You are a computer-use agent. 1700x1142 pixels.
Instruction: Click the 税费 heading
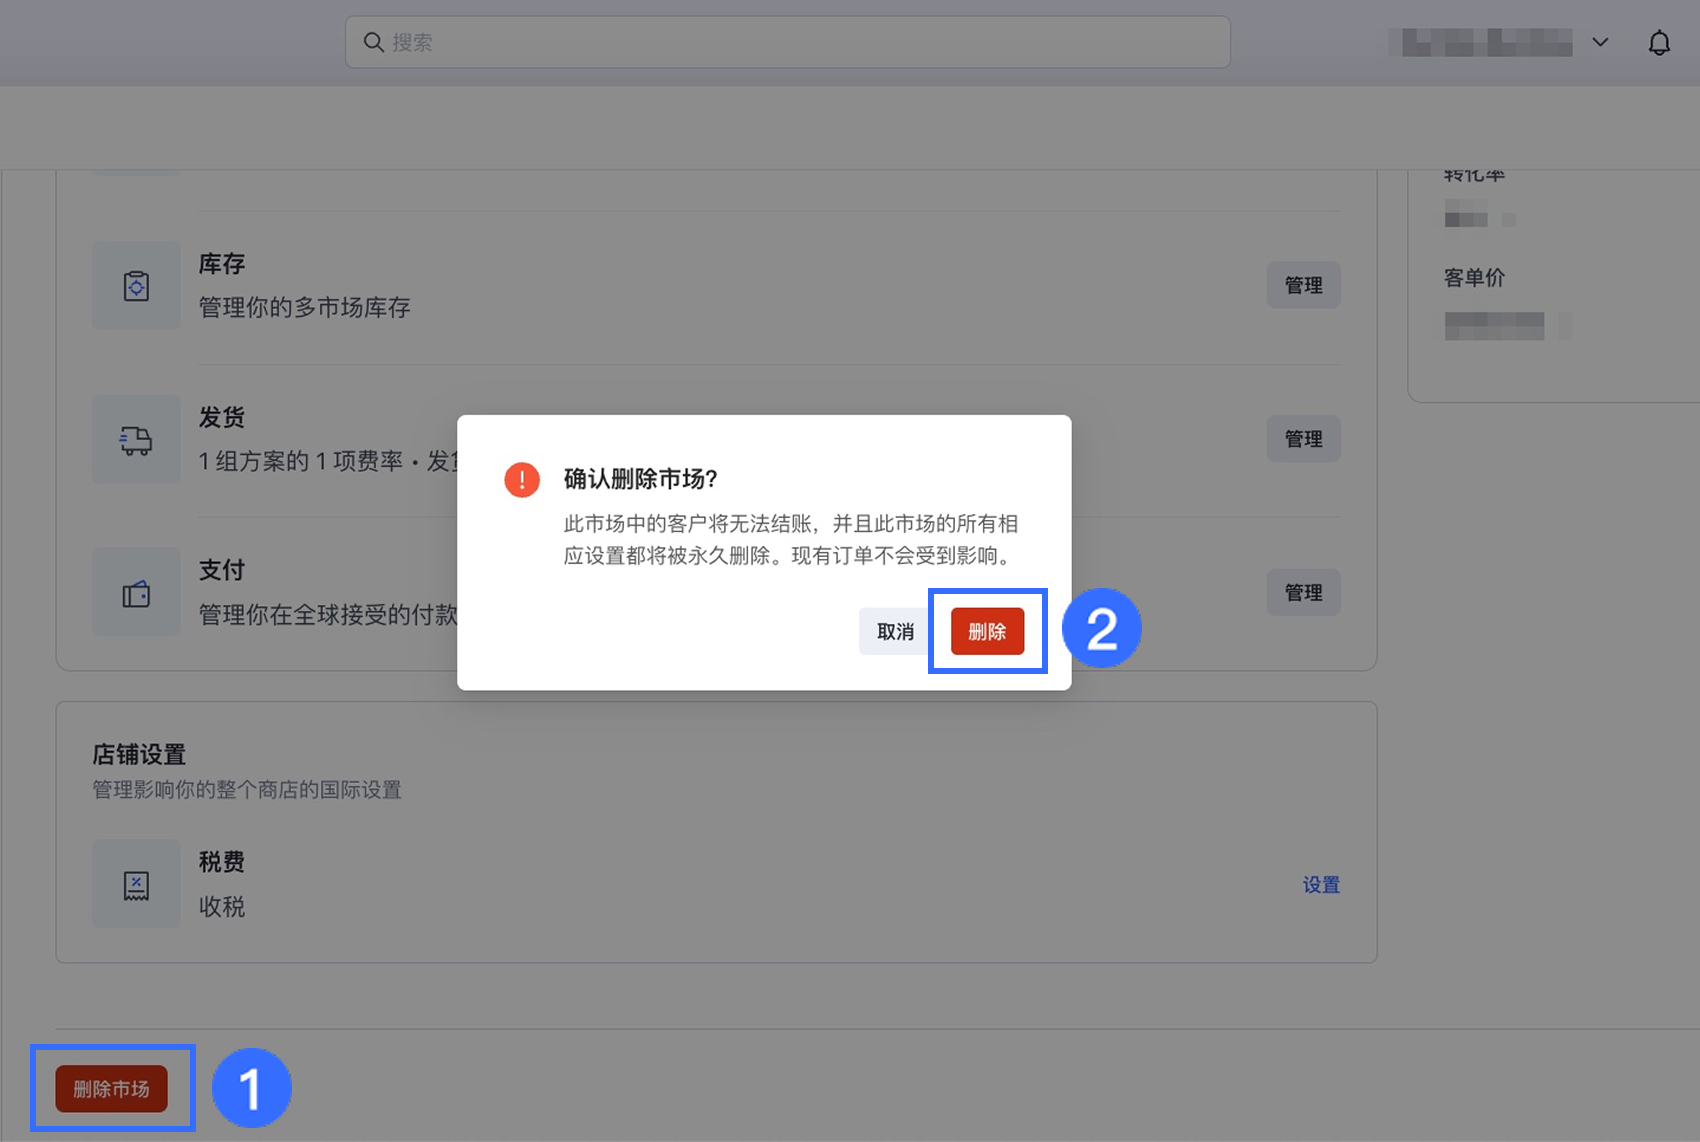(x=222, y=862)
